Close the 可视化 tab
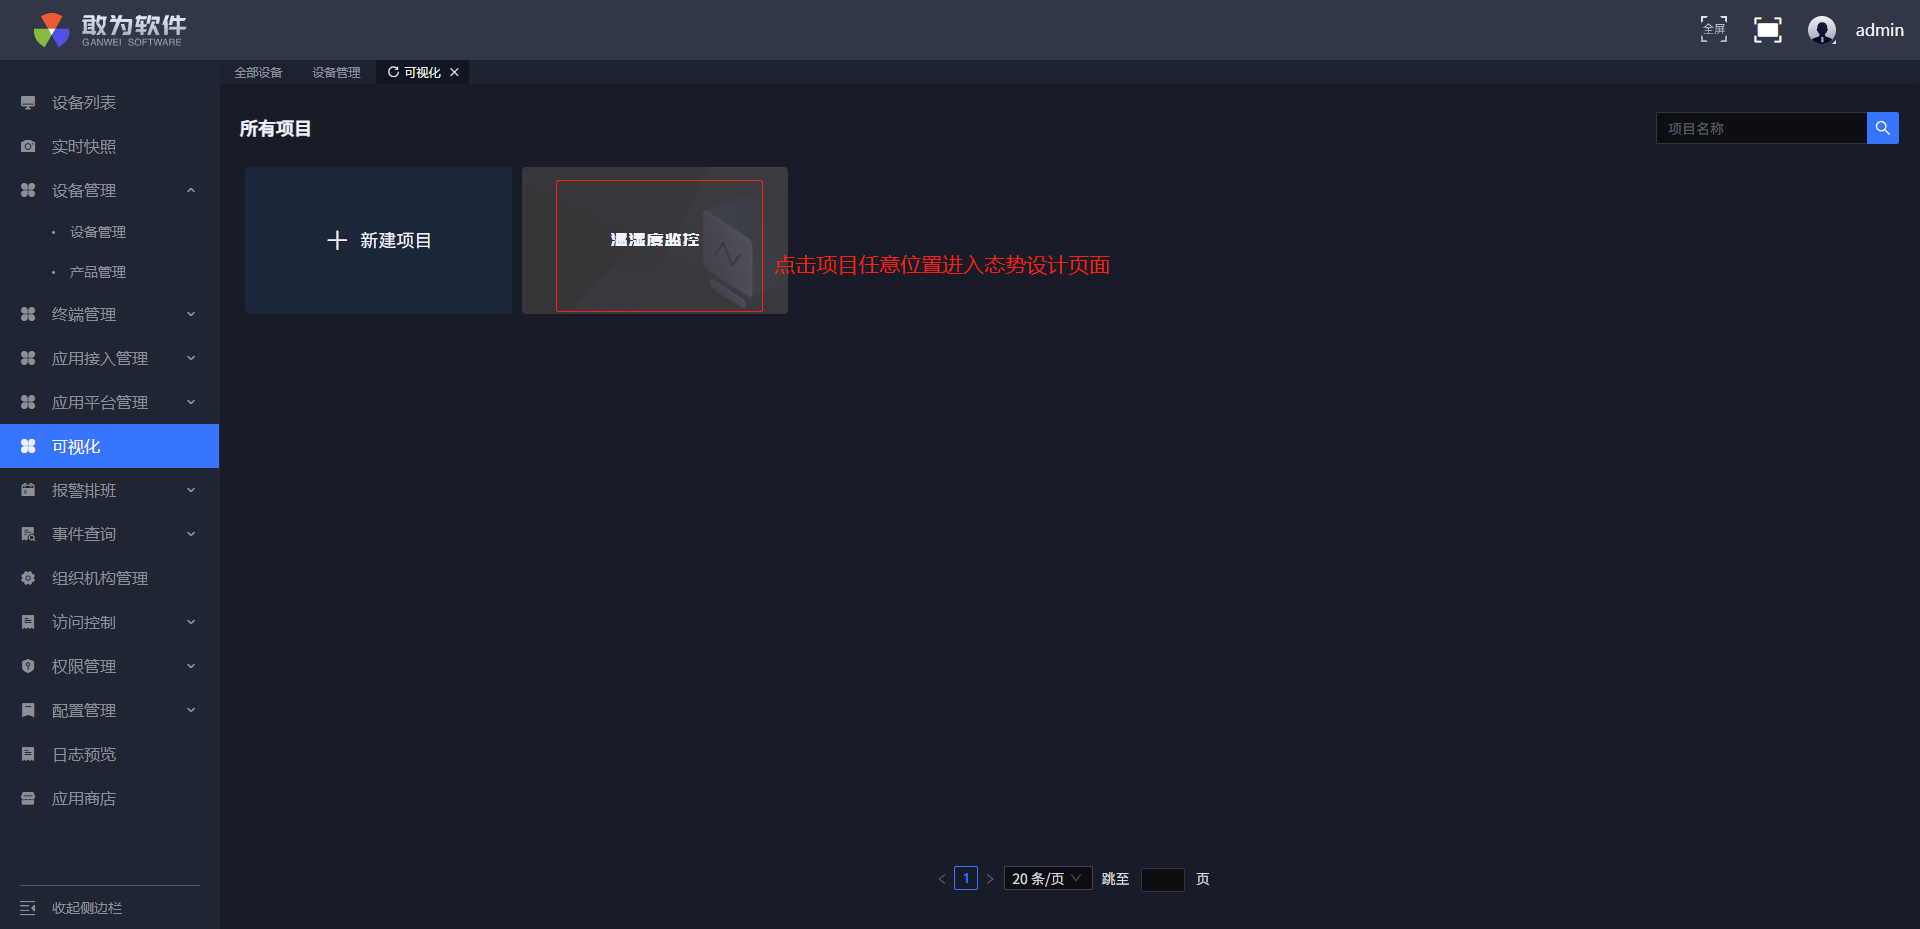Screen dimensions: 1920x929 [454, 72]
